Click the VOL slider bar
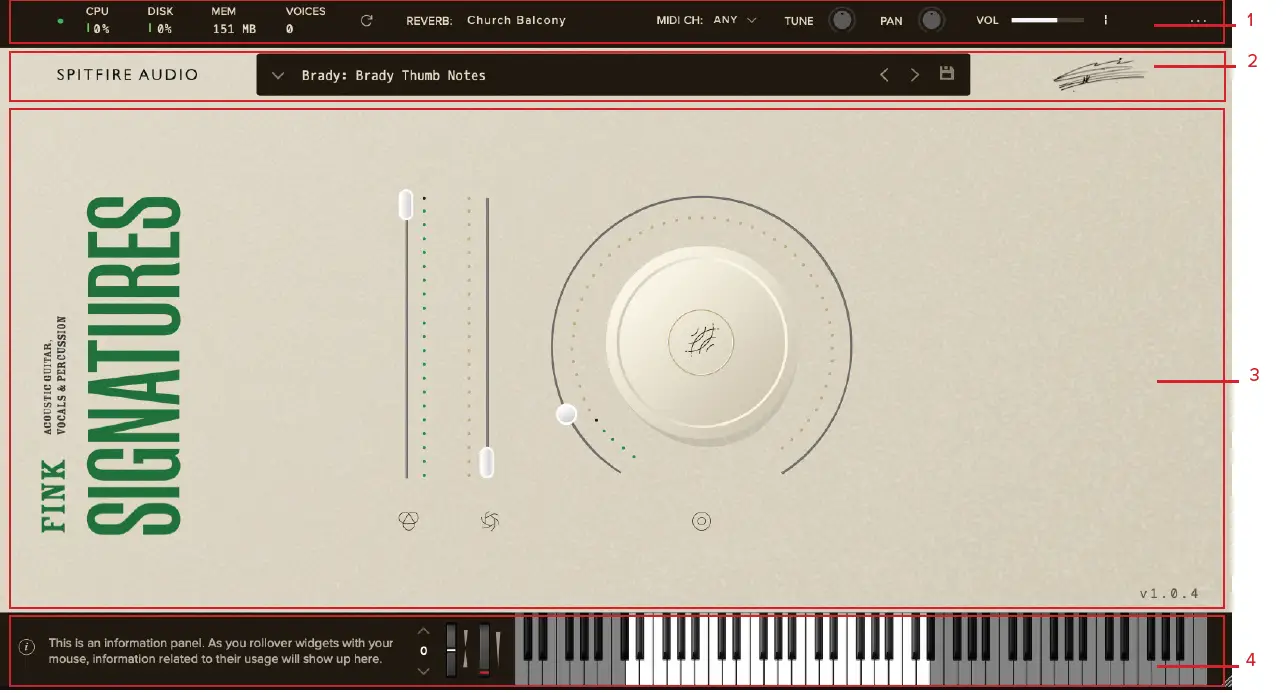 click(x=1047, y=20)
